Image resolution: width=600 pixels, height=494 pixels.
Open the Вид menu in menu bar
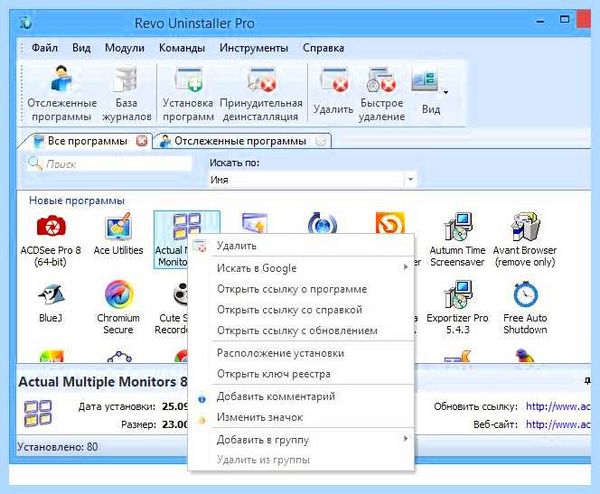82,48
